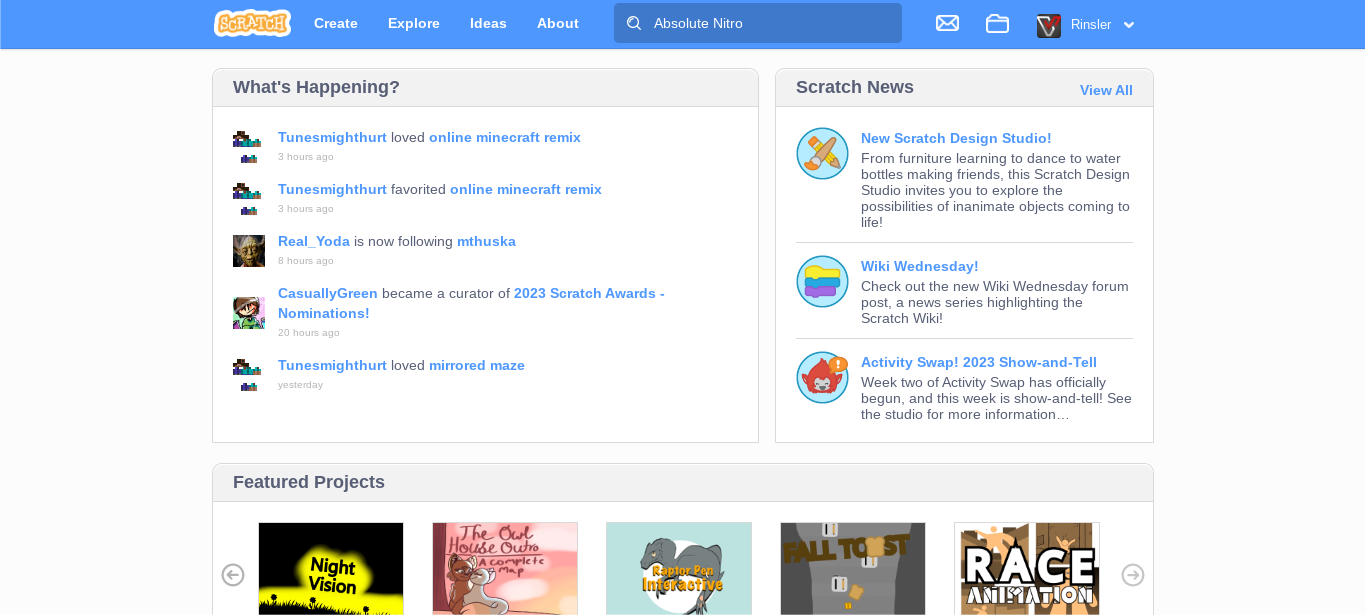Click Real_Yoda's Yoda avatar
This screenshot has height=615, width=1365.
click(x=249, y=251)
